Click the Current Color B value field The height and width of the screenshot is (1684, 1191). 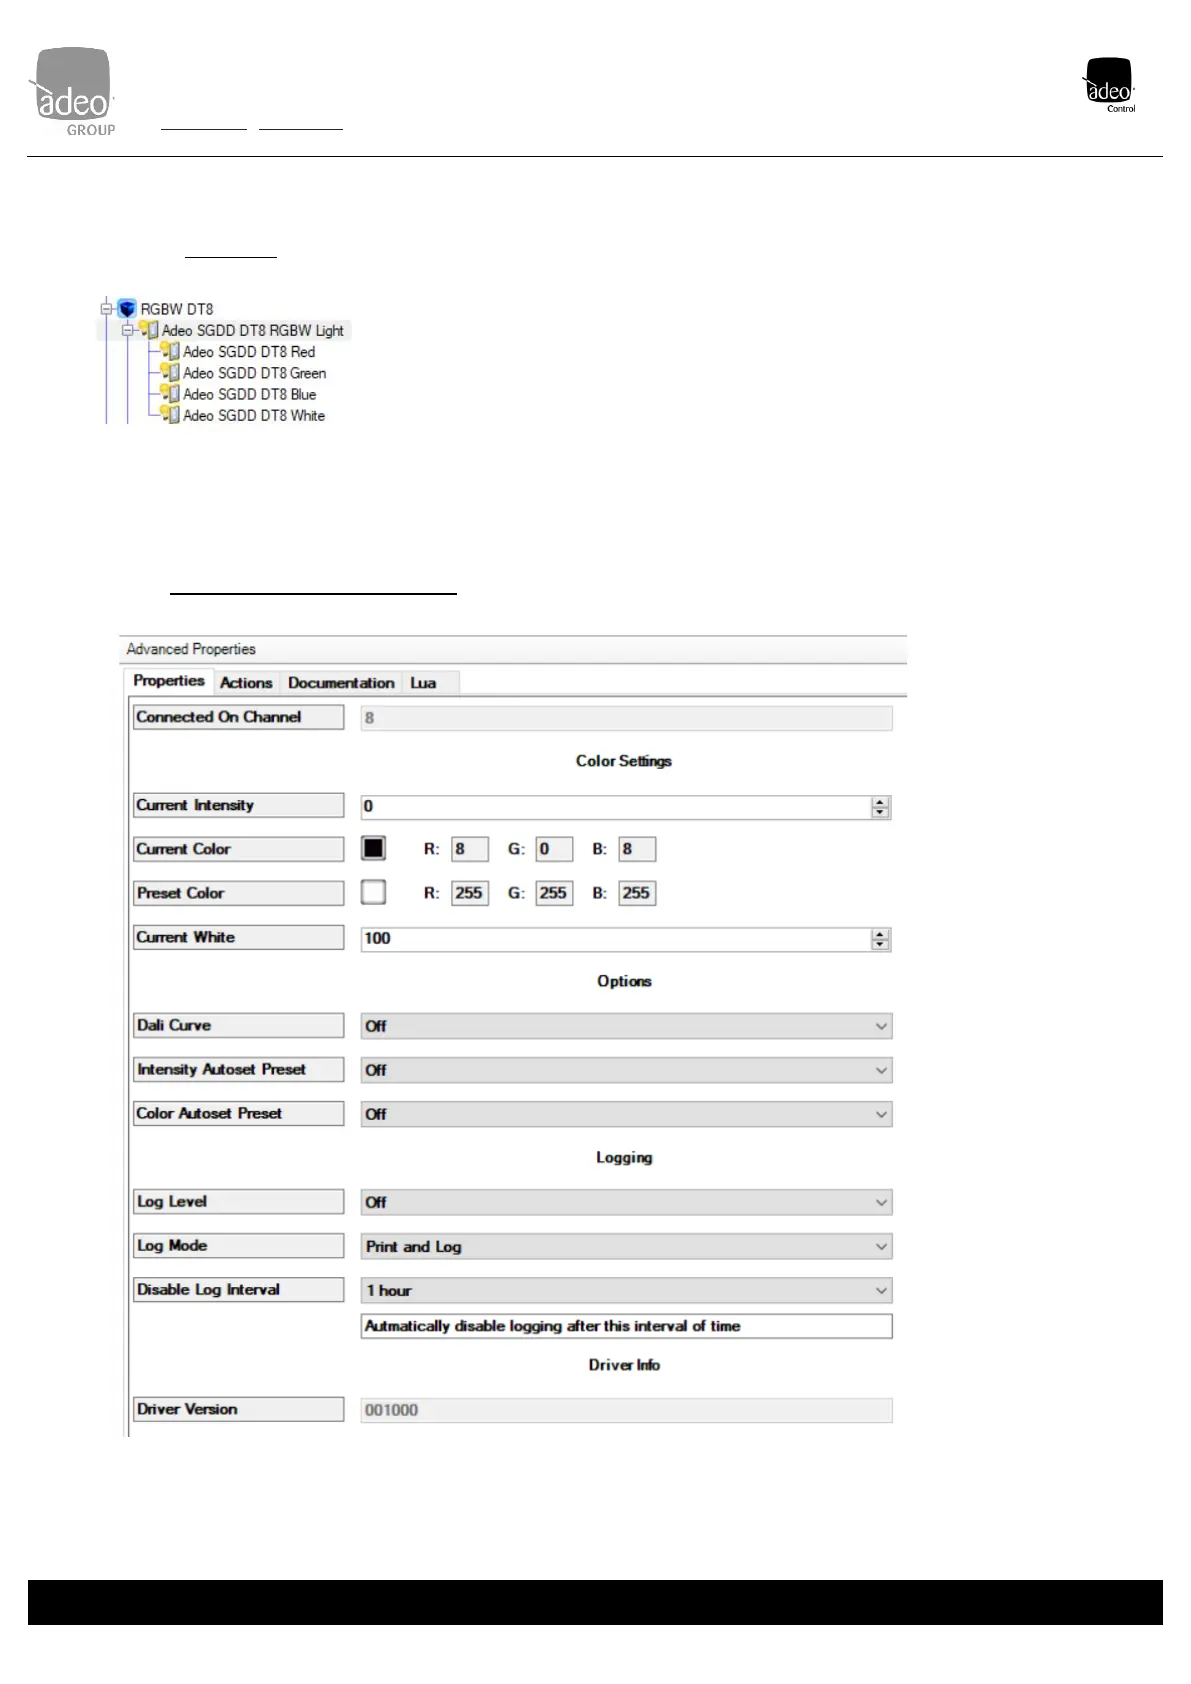tap(637, 849)
